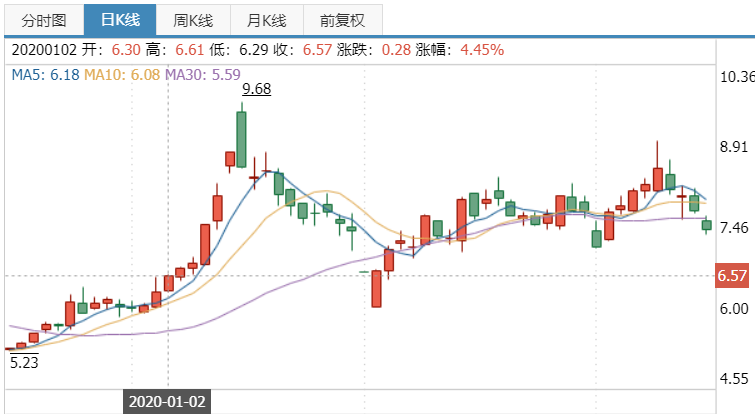Expand the 前复权 adjustment option

click(342, 20)
